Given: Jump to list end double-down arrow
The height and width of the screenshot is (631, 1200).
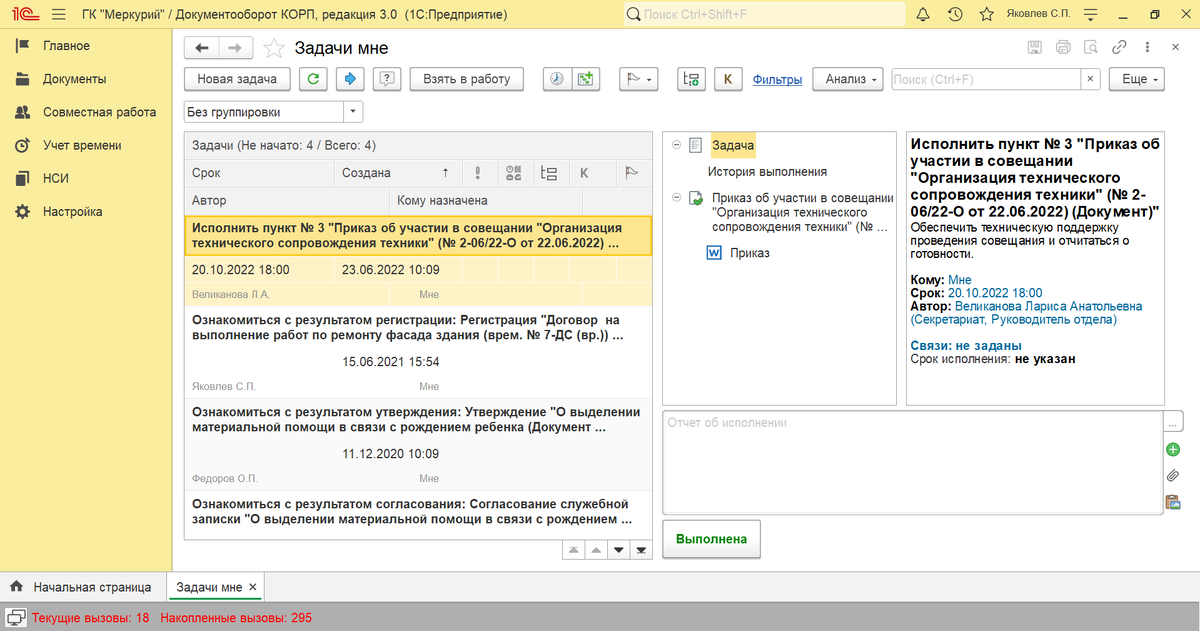Looking at the screenshot, I should (640, 550).
